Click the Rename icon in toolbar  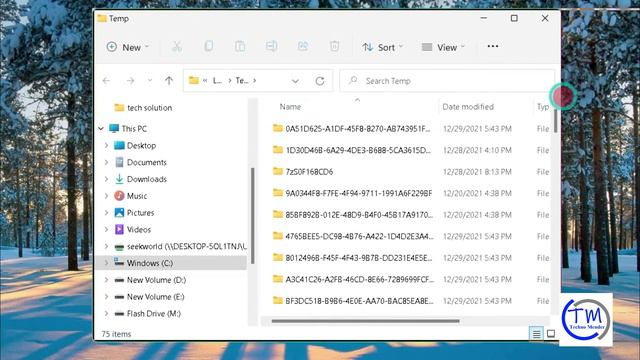271,47
